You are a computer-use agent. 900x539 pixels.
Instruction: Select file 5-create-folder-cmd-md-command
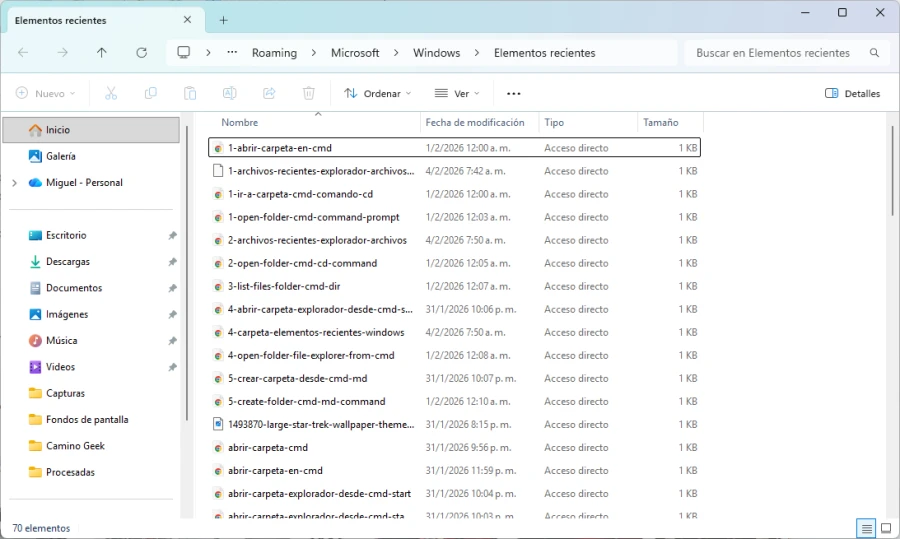454,402
